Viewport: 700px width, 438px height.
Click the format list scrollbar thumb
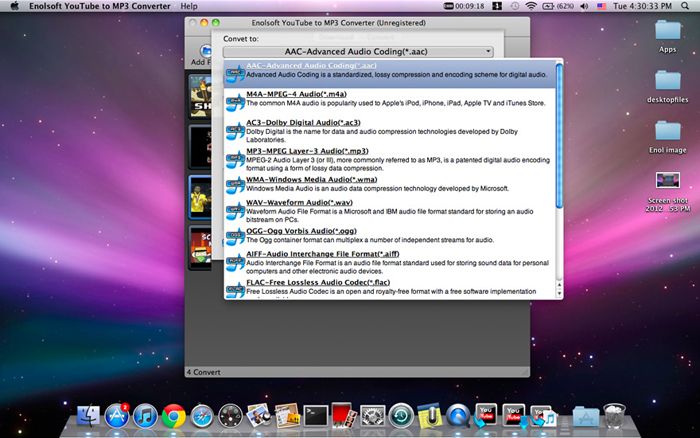click(x=559, y=135)
